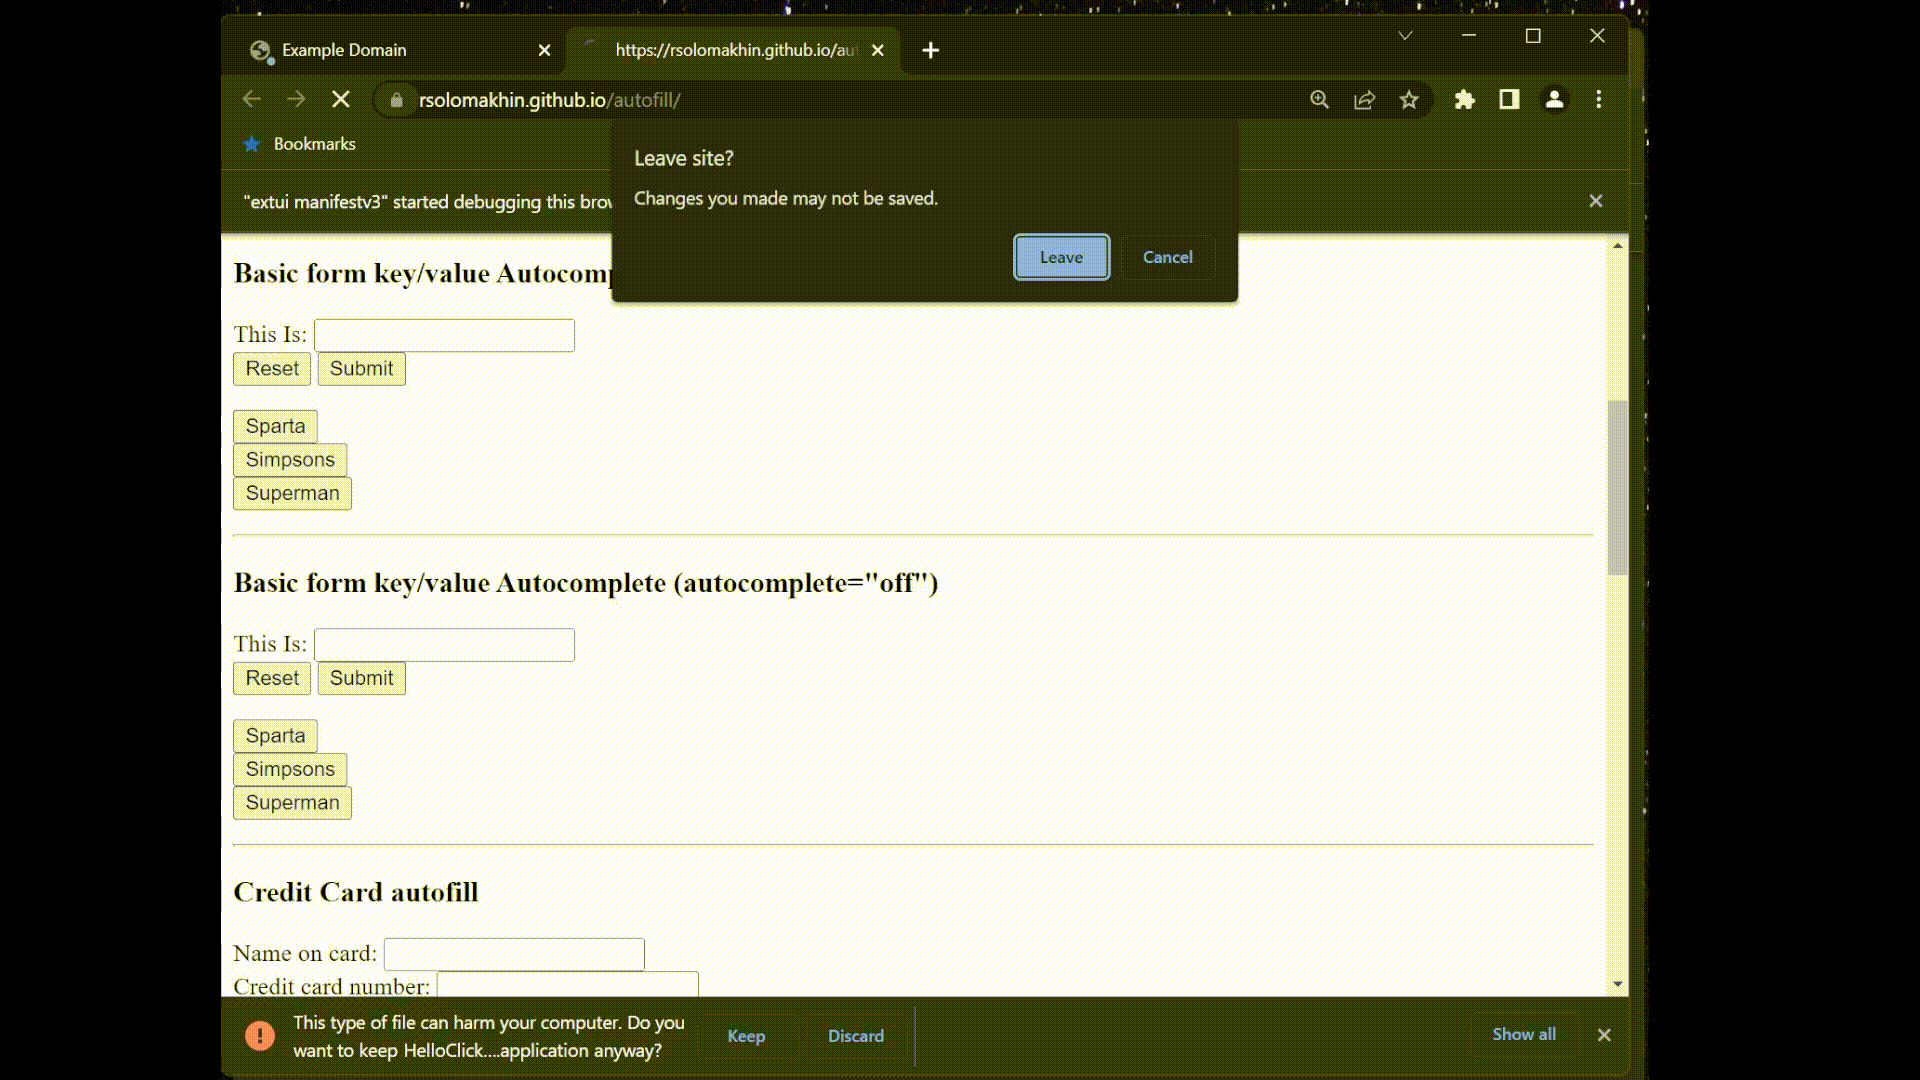
Task: Cancel leaving the site
Action: [x=1167, y=257]
